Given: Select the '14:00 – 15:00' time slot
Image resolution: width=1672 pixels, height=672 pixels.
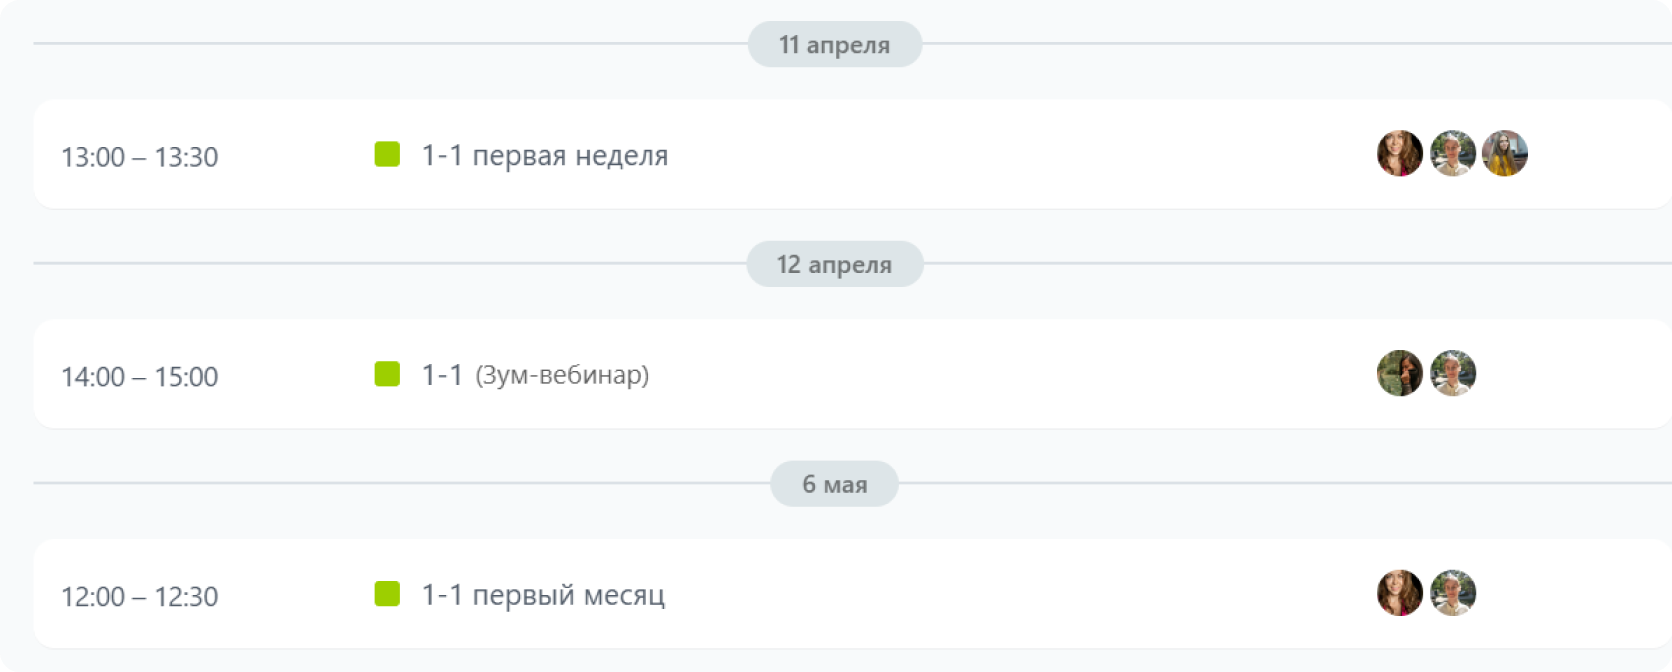Looking at the screenshot, I should pyautogui.click(x=140, y=376).
